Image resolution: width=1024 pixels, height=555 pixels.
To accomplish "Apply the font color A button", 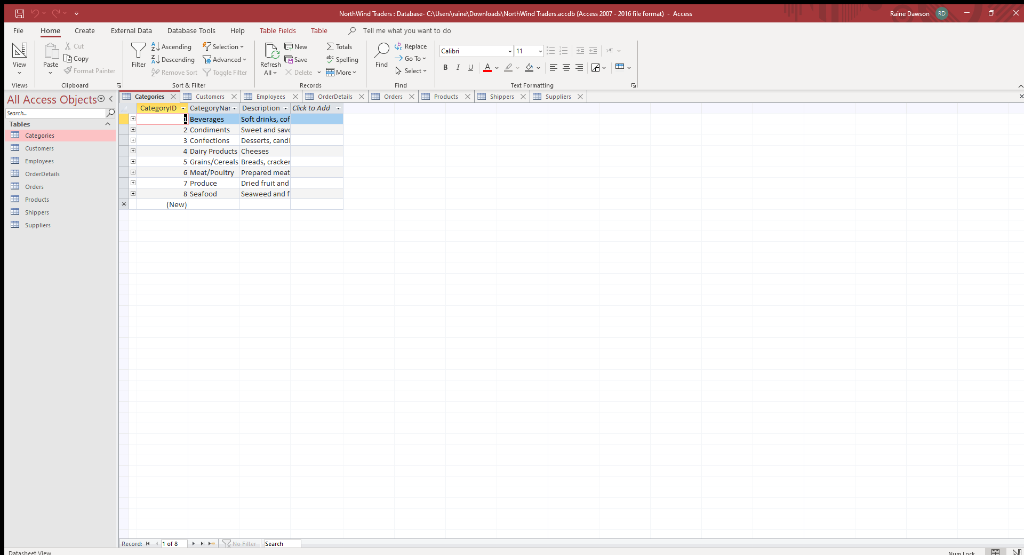I will [x=487, y=68].
